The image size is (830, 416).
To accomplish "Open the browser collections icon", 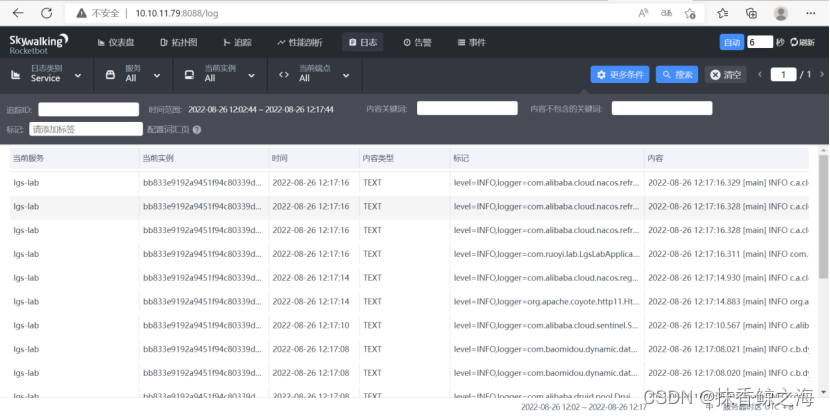I will click(x=751, y=13).
